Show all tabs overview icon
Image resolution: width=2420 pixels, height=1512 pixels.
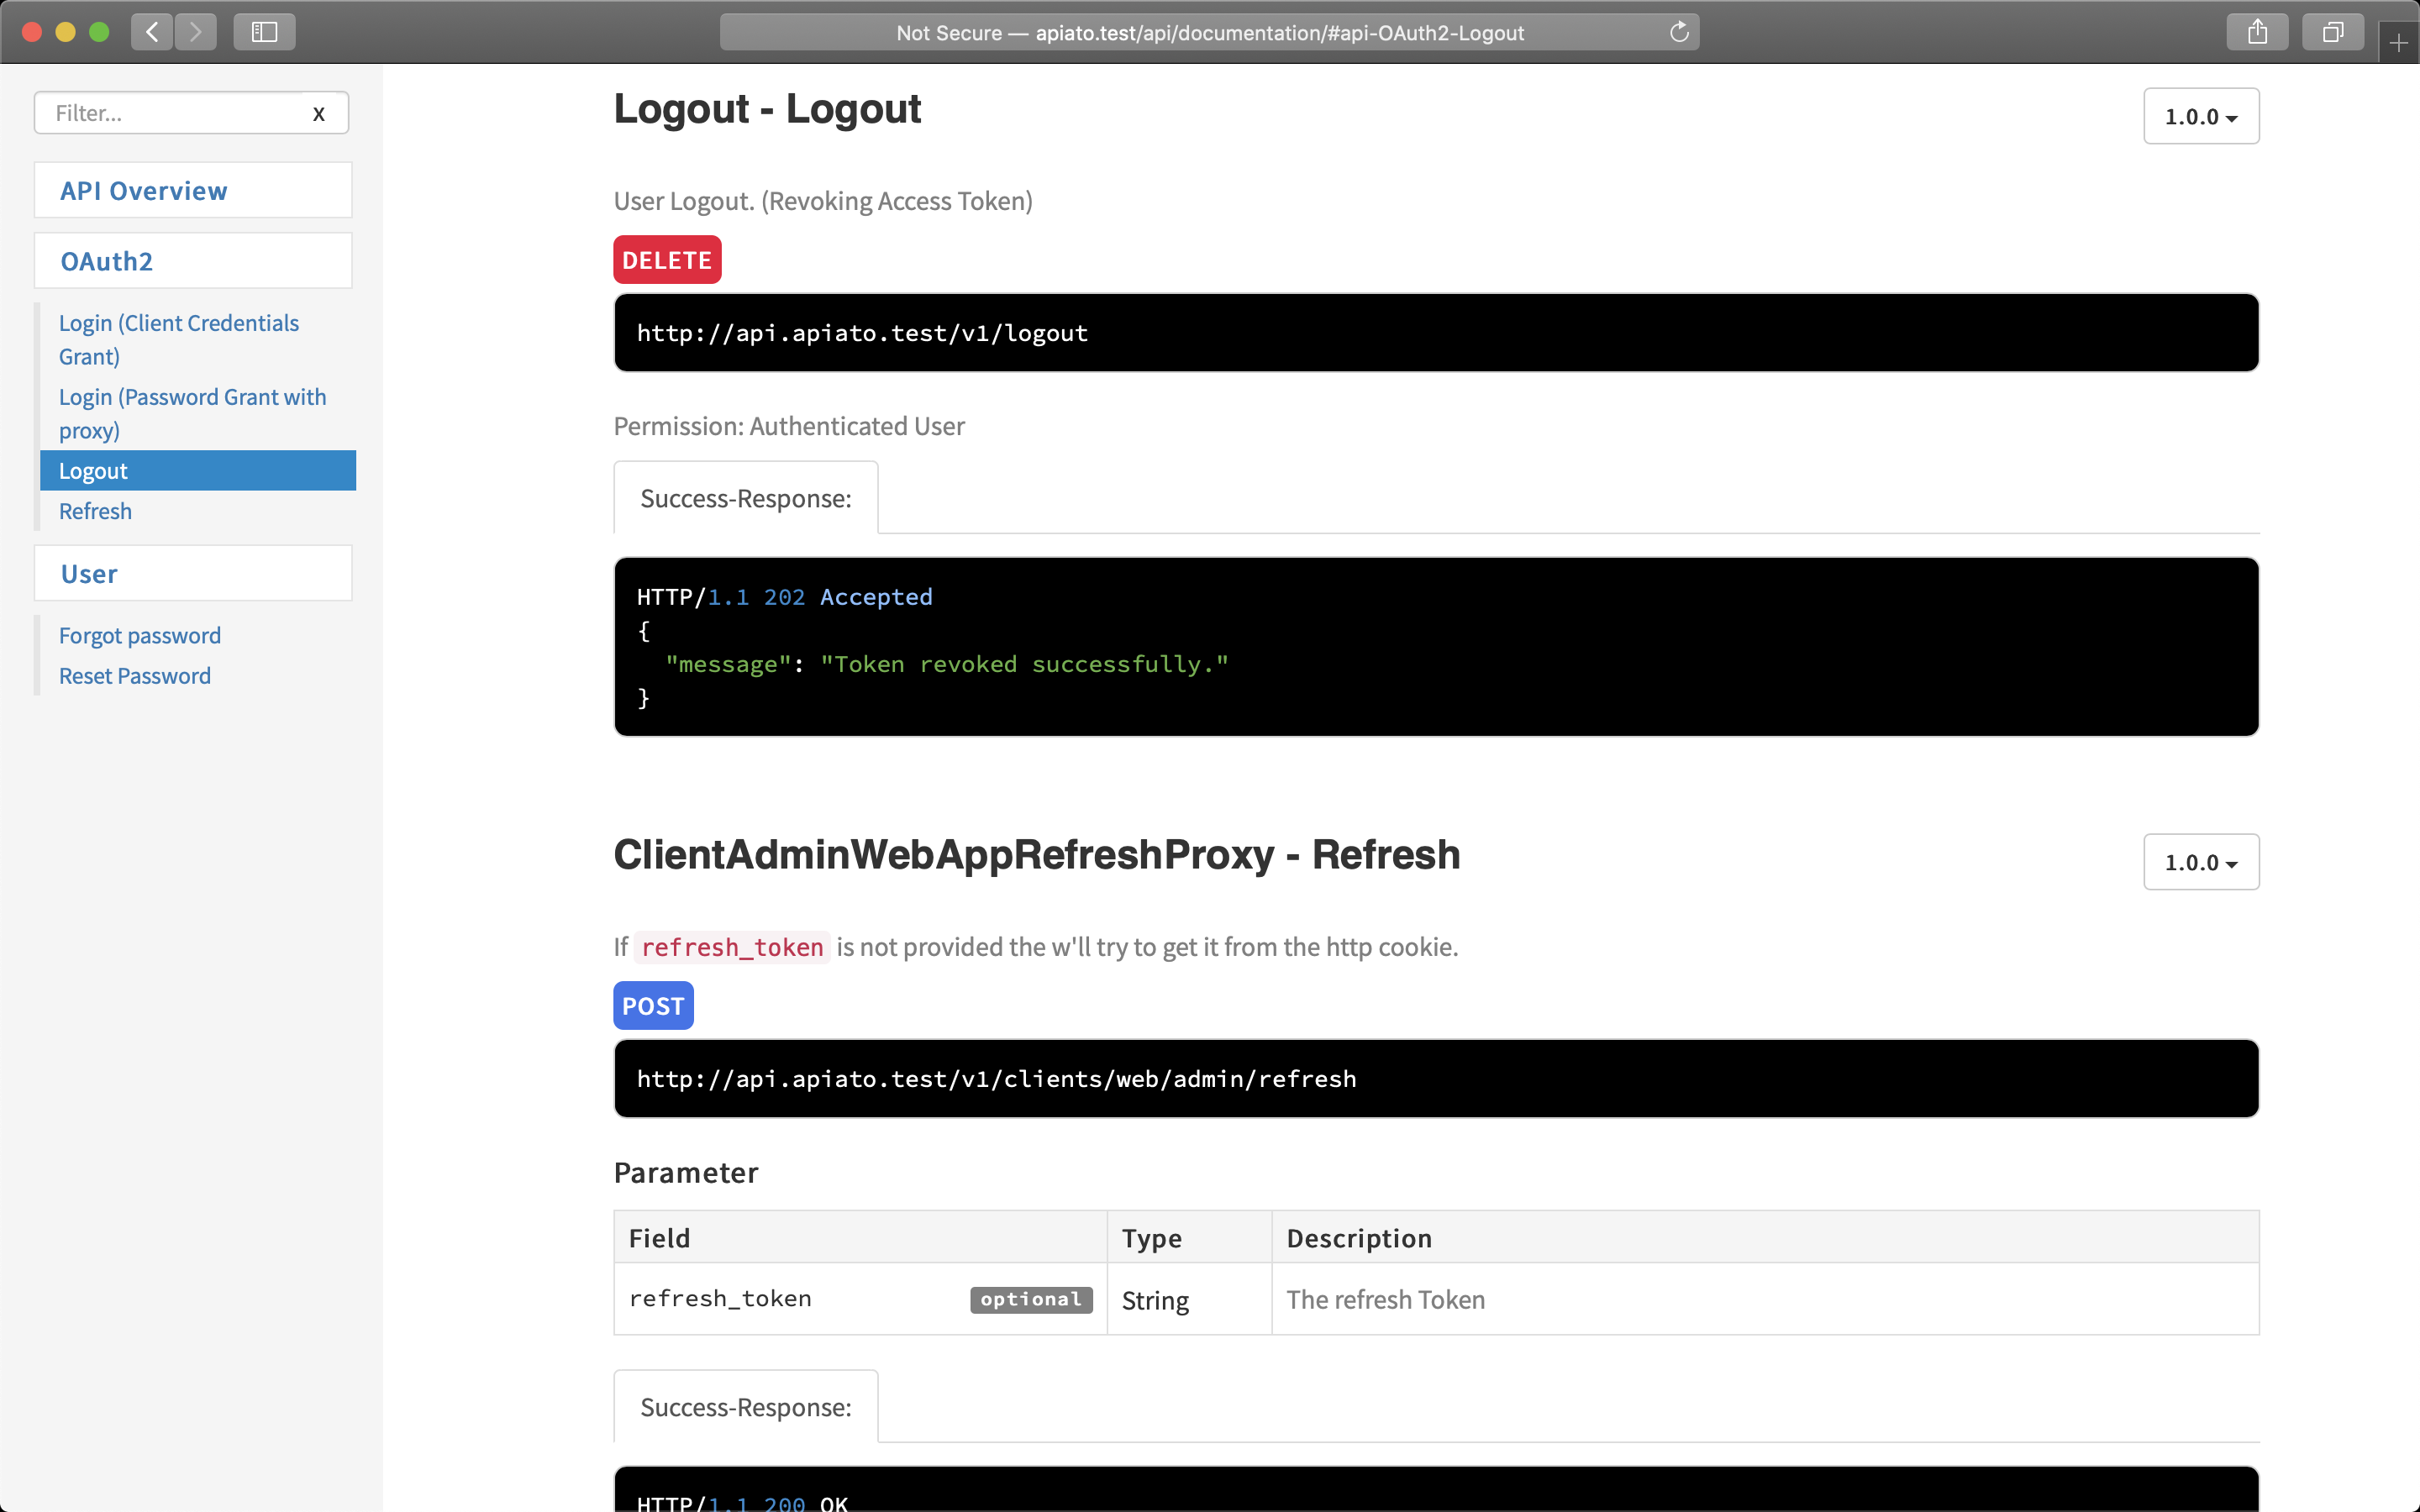(2332, 32)
